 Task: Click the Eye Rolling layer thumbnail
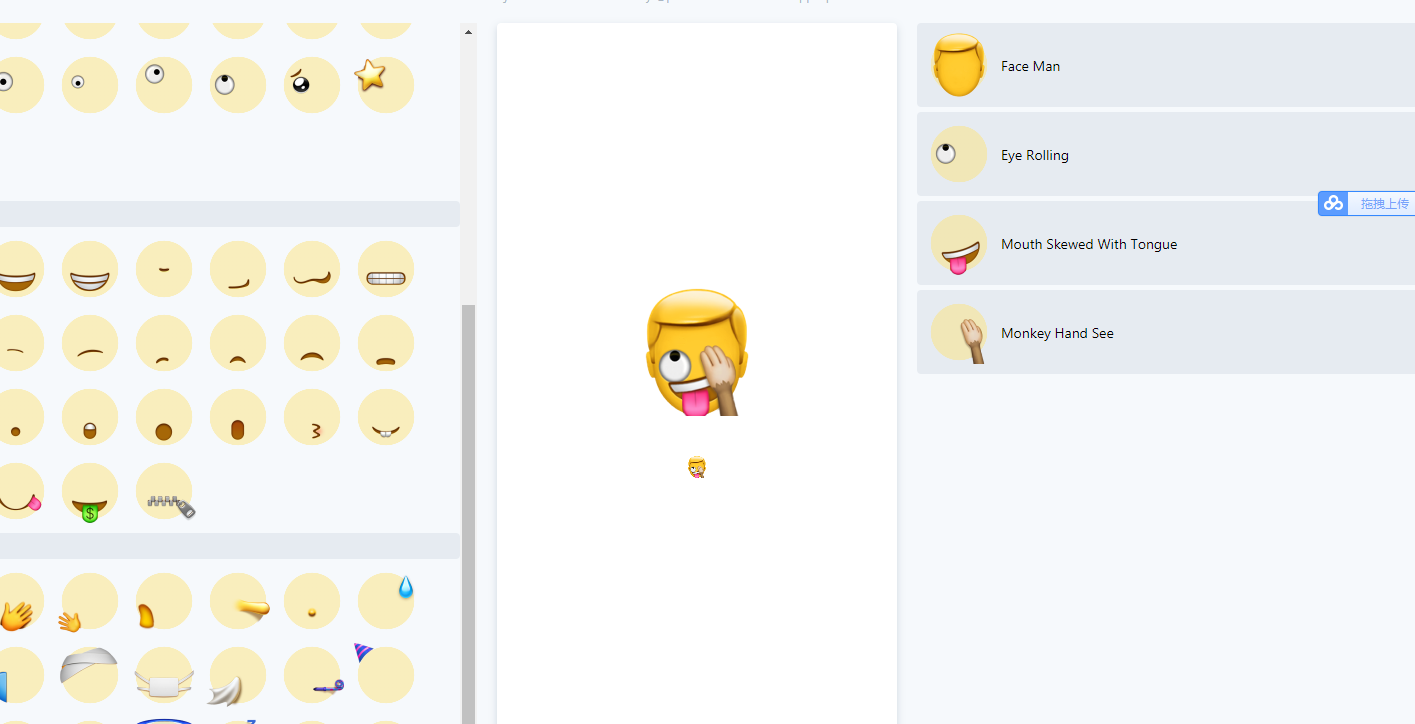coord(959,154)
